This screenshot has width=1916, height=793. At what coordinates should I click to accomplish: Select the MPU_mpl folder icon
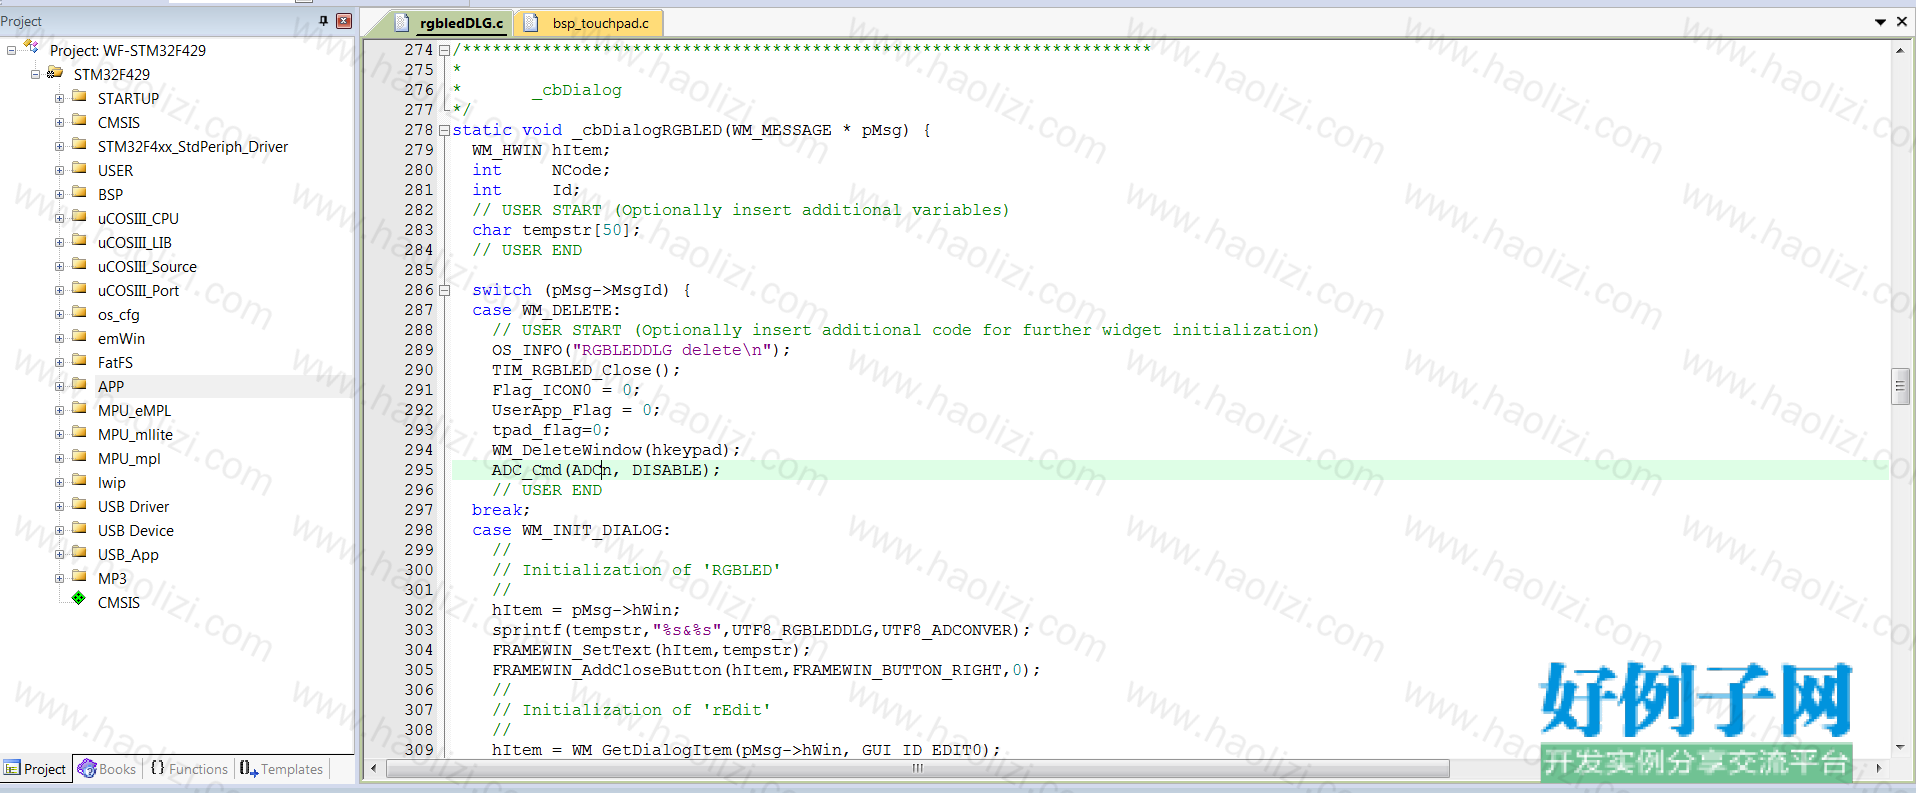[x=79, y=457]
